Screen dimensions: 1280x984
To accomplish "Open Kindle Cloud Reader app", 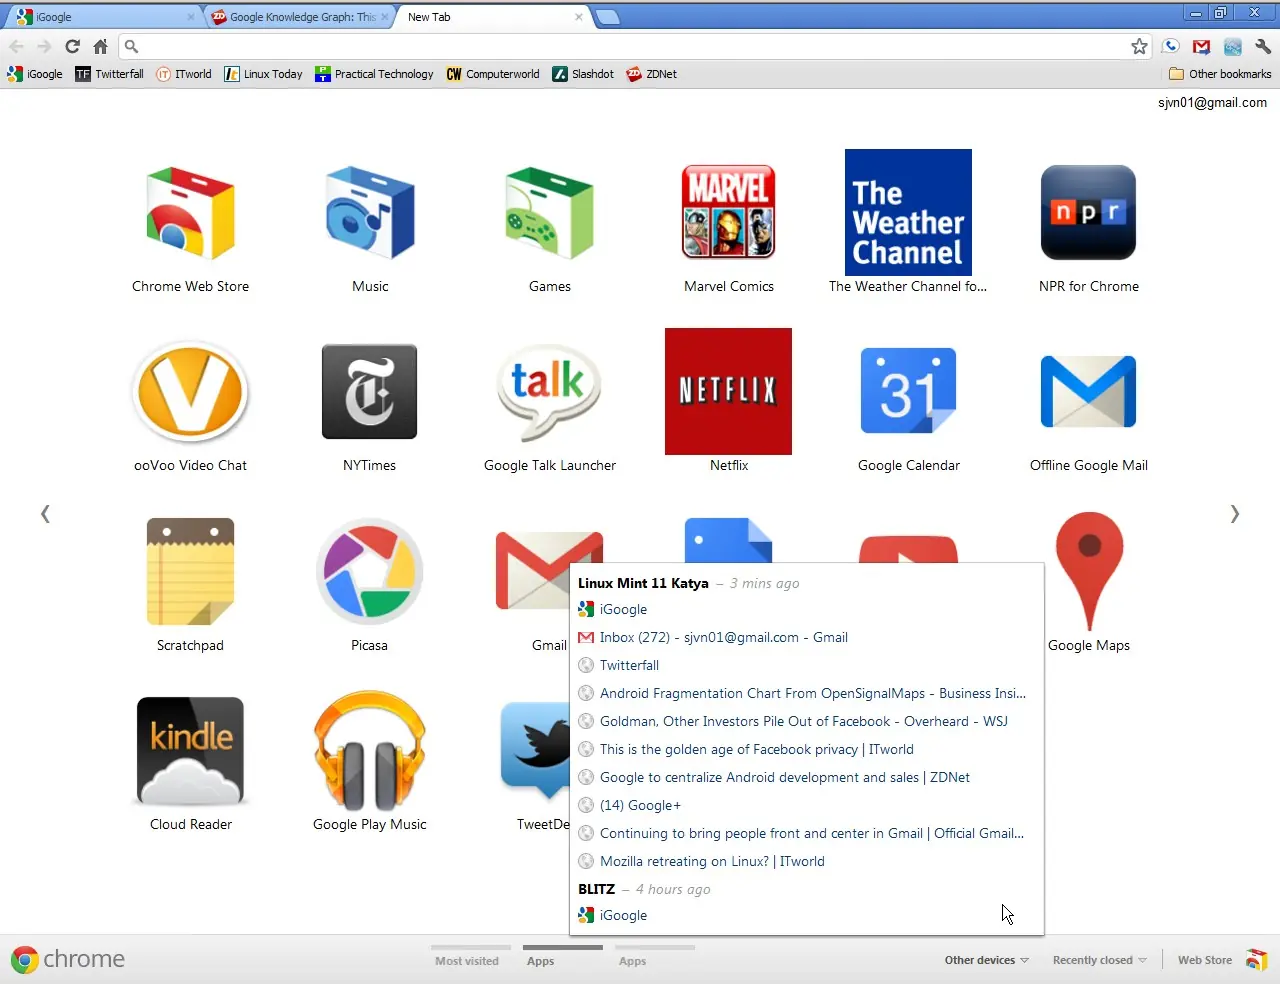I will point(190,751).
